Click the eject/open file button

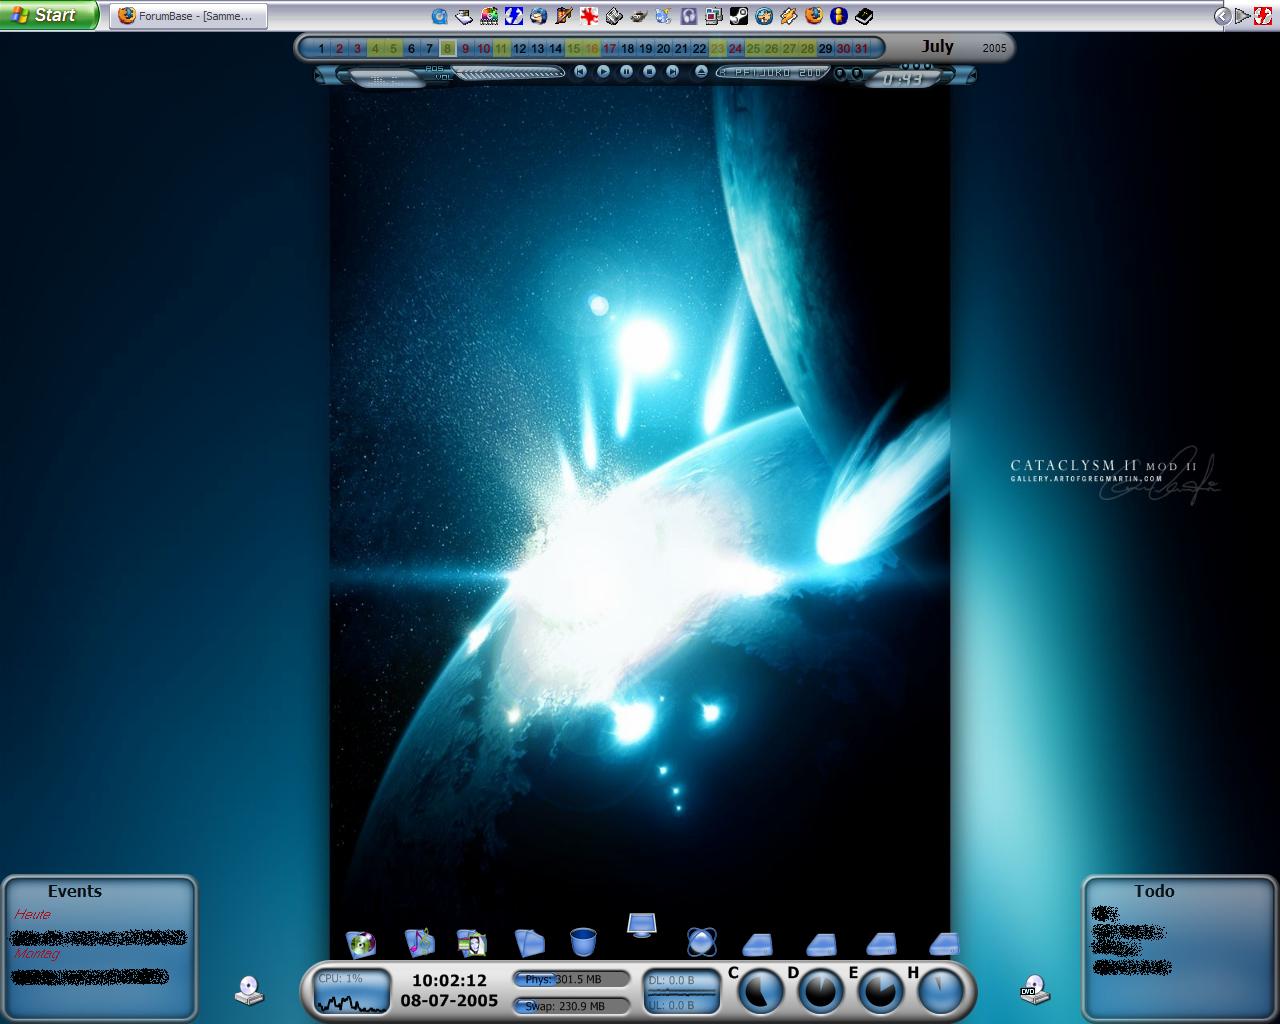[x=701, y=72]
